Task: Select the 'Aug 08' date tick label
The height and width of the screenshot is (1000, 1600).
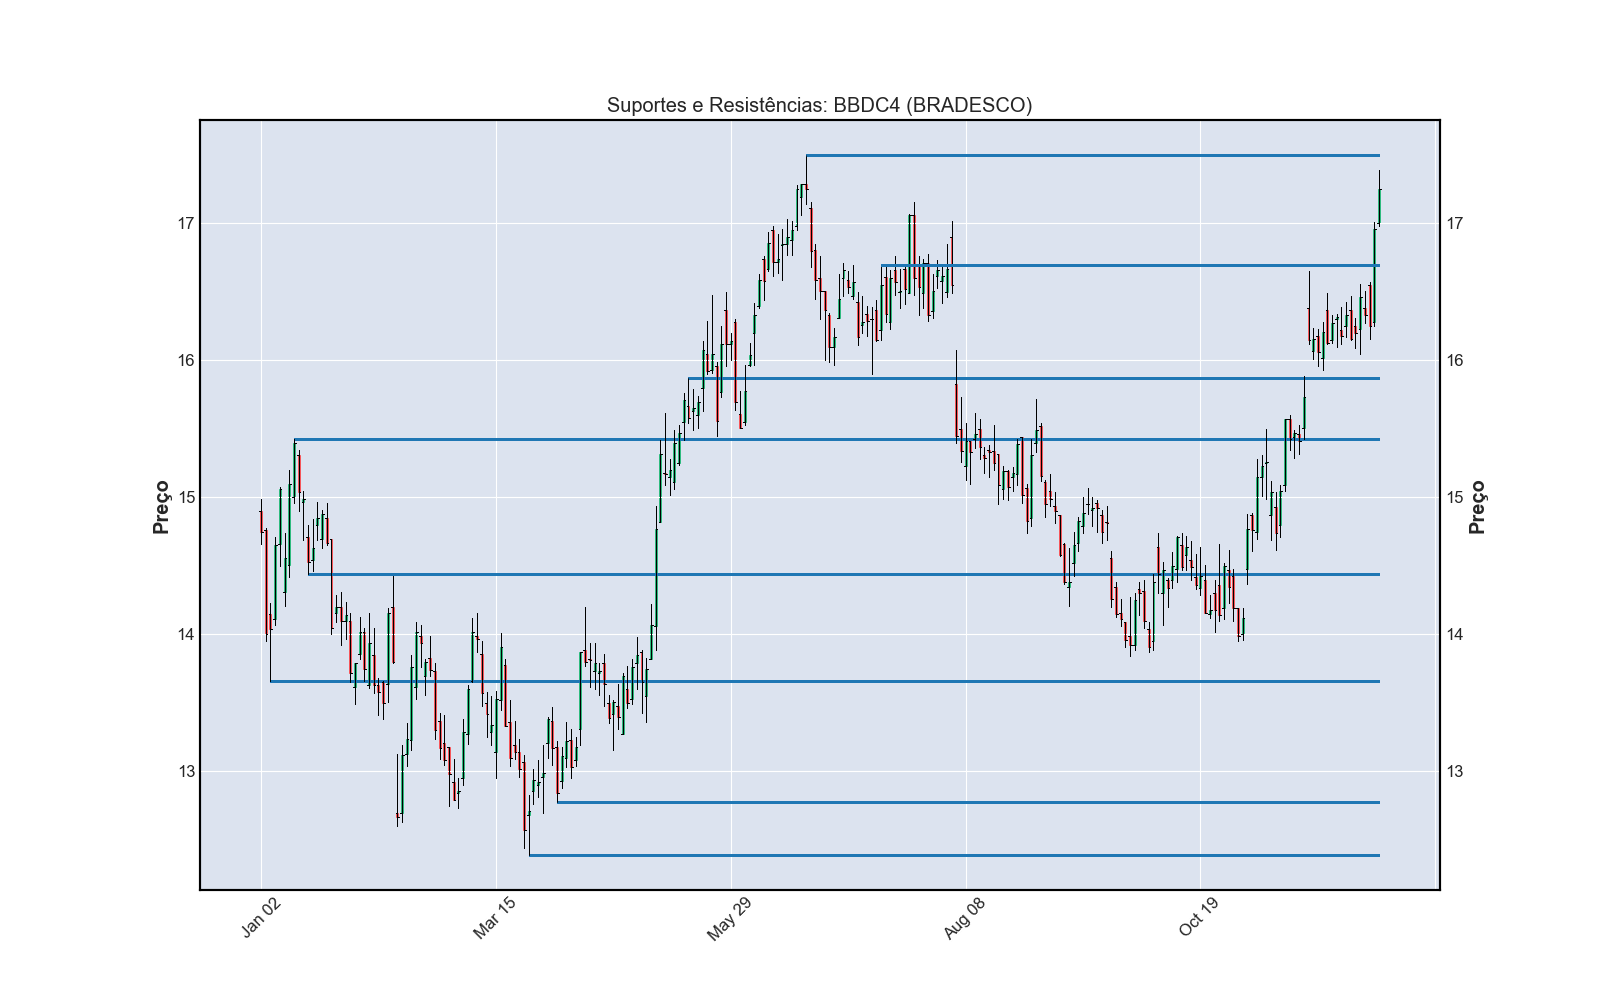Action: (x=965, y=918)
